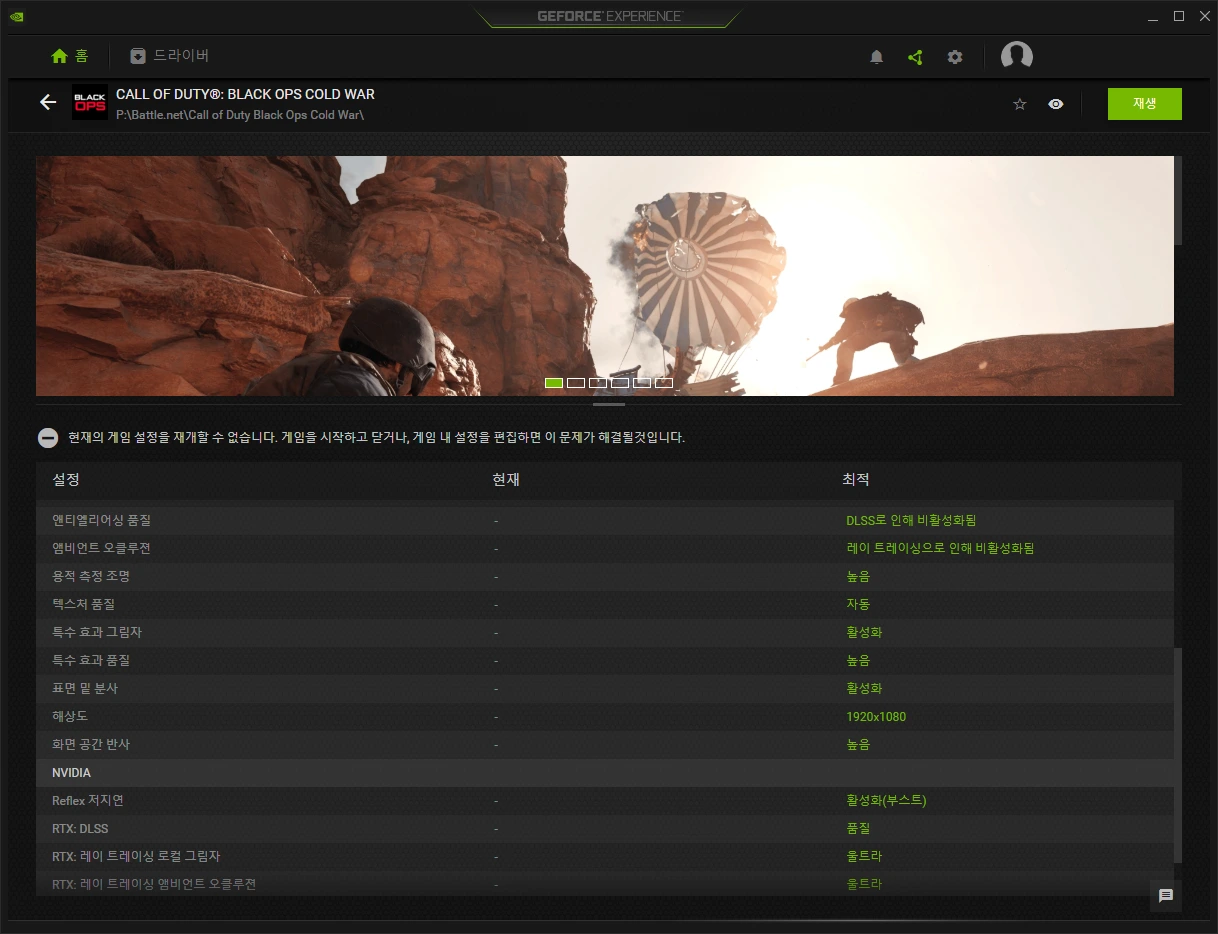This screenshot has width=1218, height=934.
Task: Click the settings list scrollbar thumb
Action: click(1178, 755)
